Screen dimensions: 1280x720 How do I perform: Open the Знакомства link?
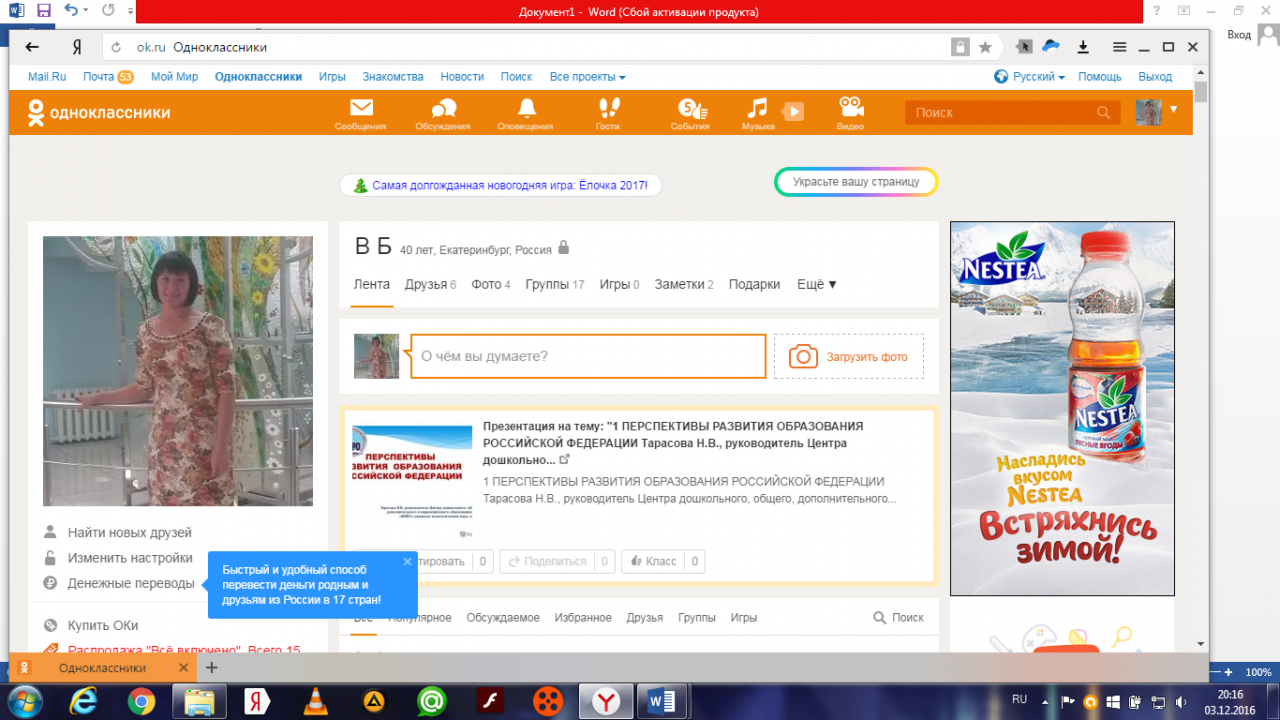[x=393, y=77]
